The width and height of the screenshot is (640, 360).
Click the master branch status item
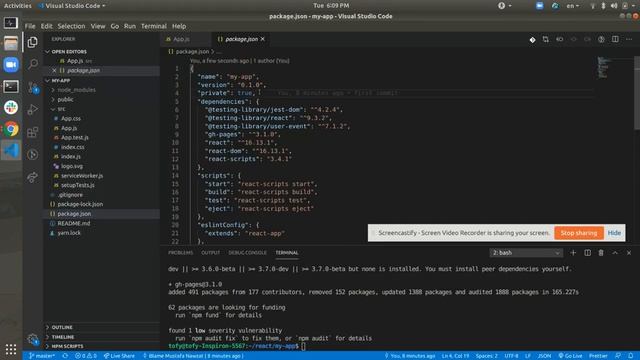tap(42, 356)
